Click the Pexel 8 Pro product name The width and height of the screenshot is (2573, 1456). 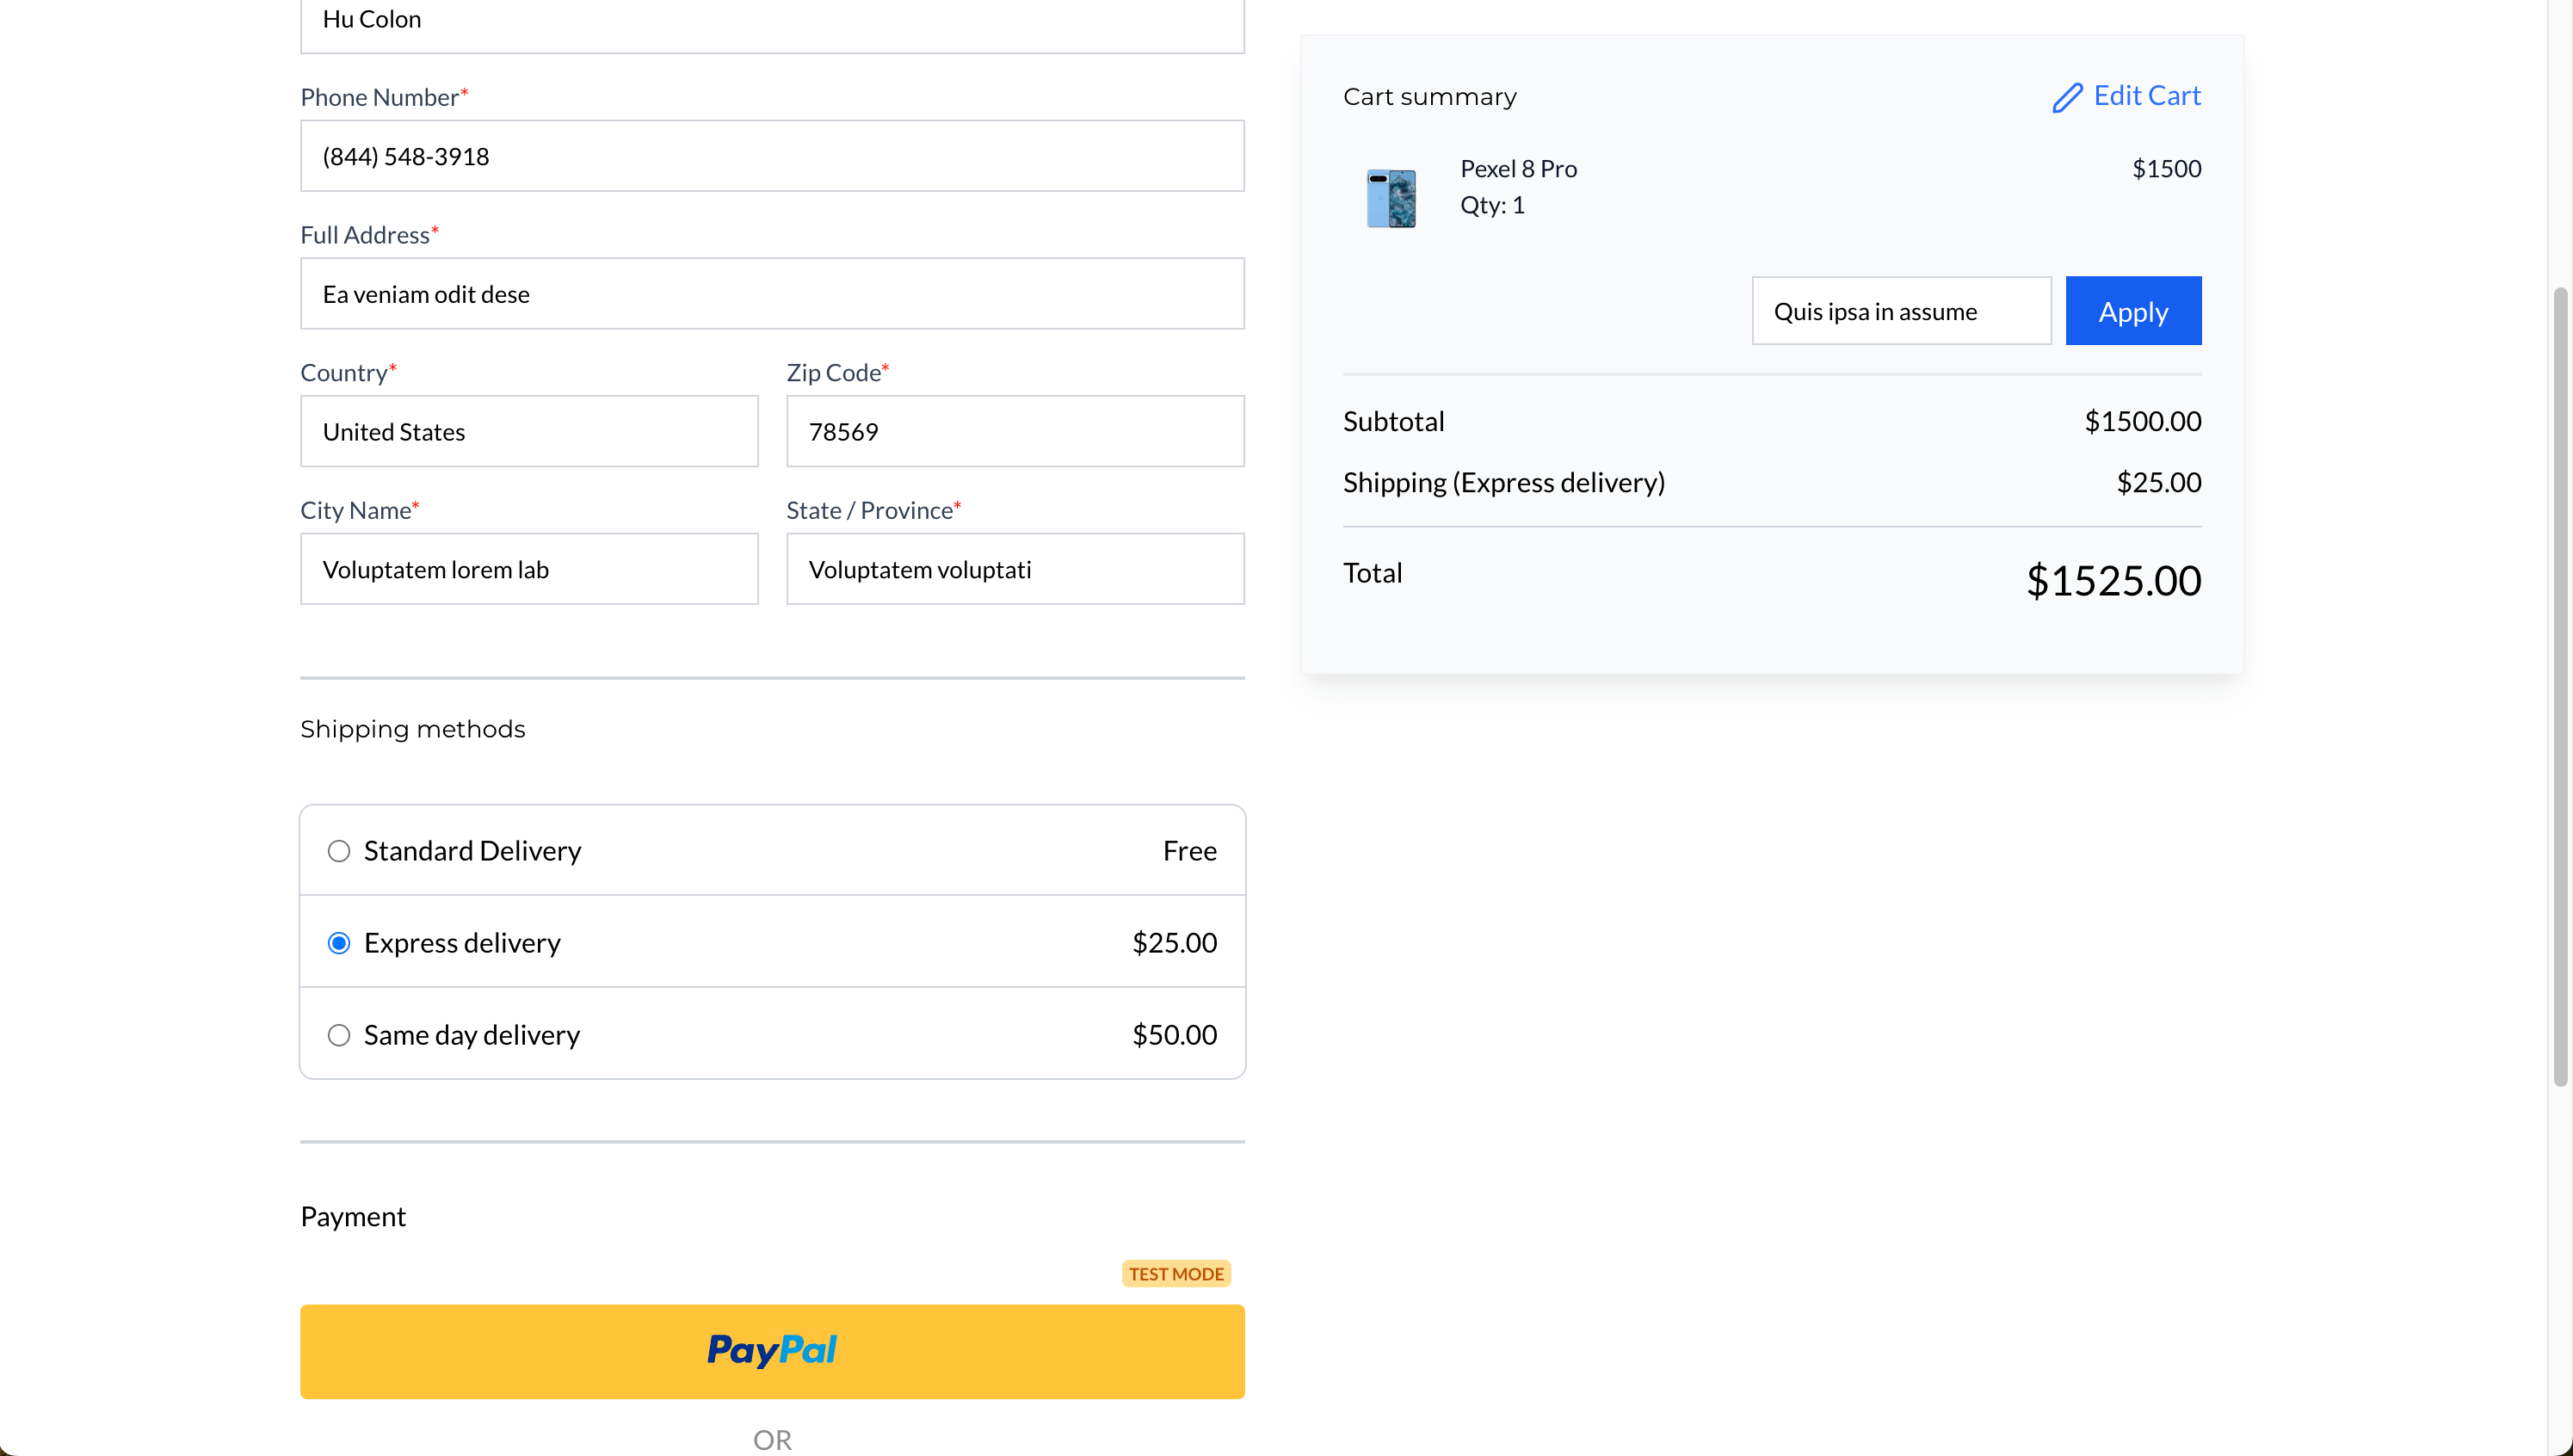click(x=1518, y=169)
